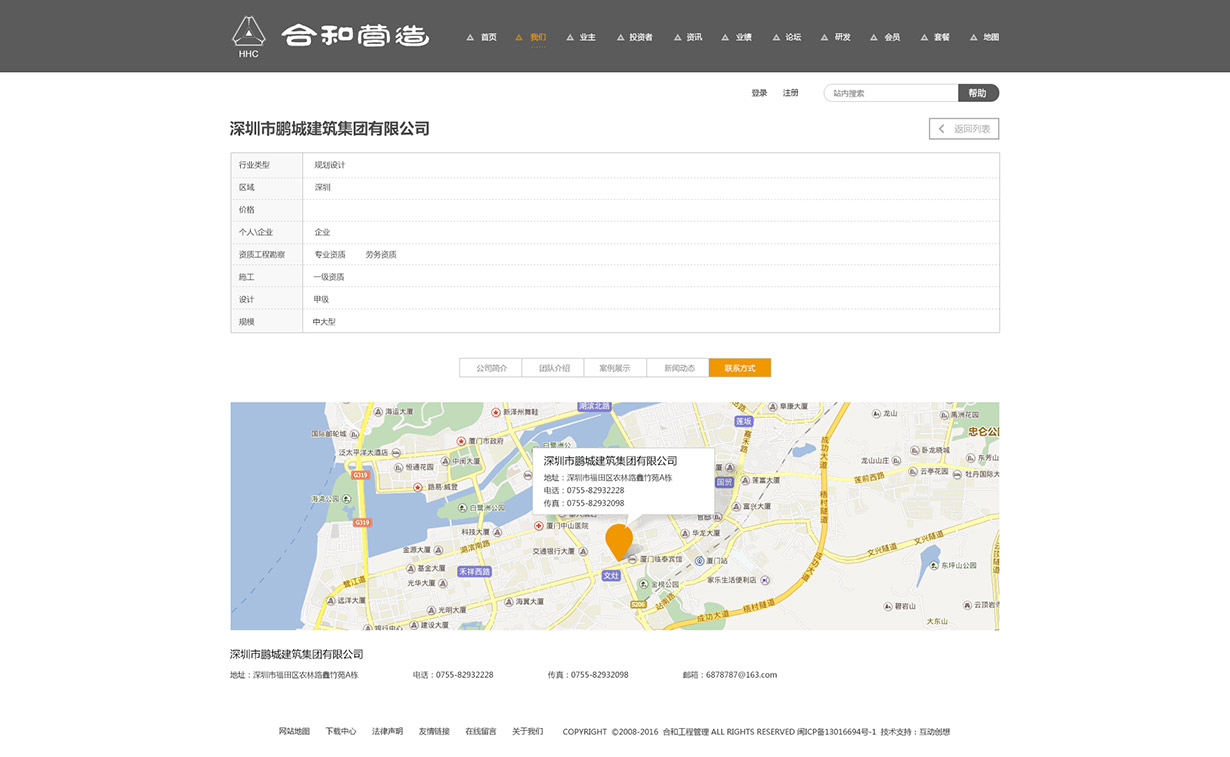Click the 中大型 value in 规模 row
Image resolution: width=1230 pixels, height=757 pixels.
click(325, 322)
